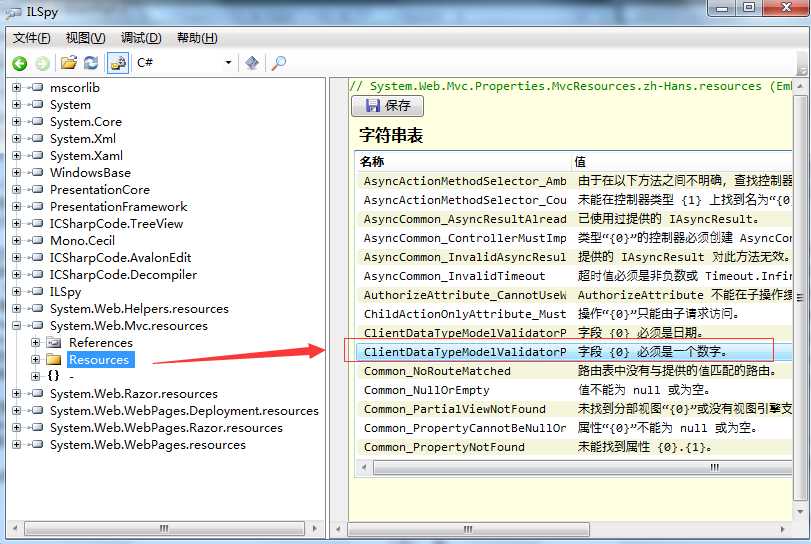The image size is (811, 544).
Task: Open search with the magnifier icon
Action: [x=279, y=63]
